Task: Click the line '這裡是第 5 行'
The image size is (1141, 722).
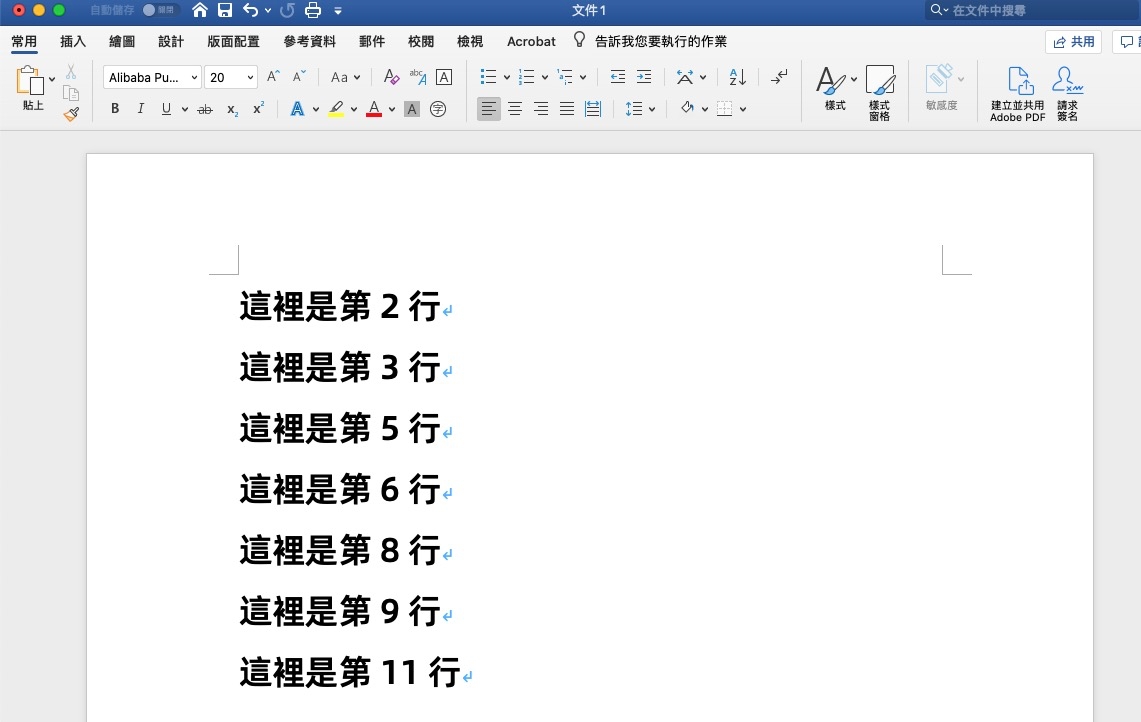Action: (340, 428)
